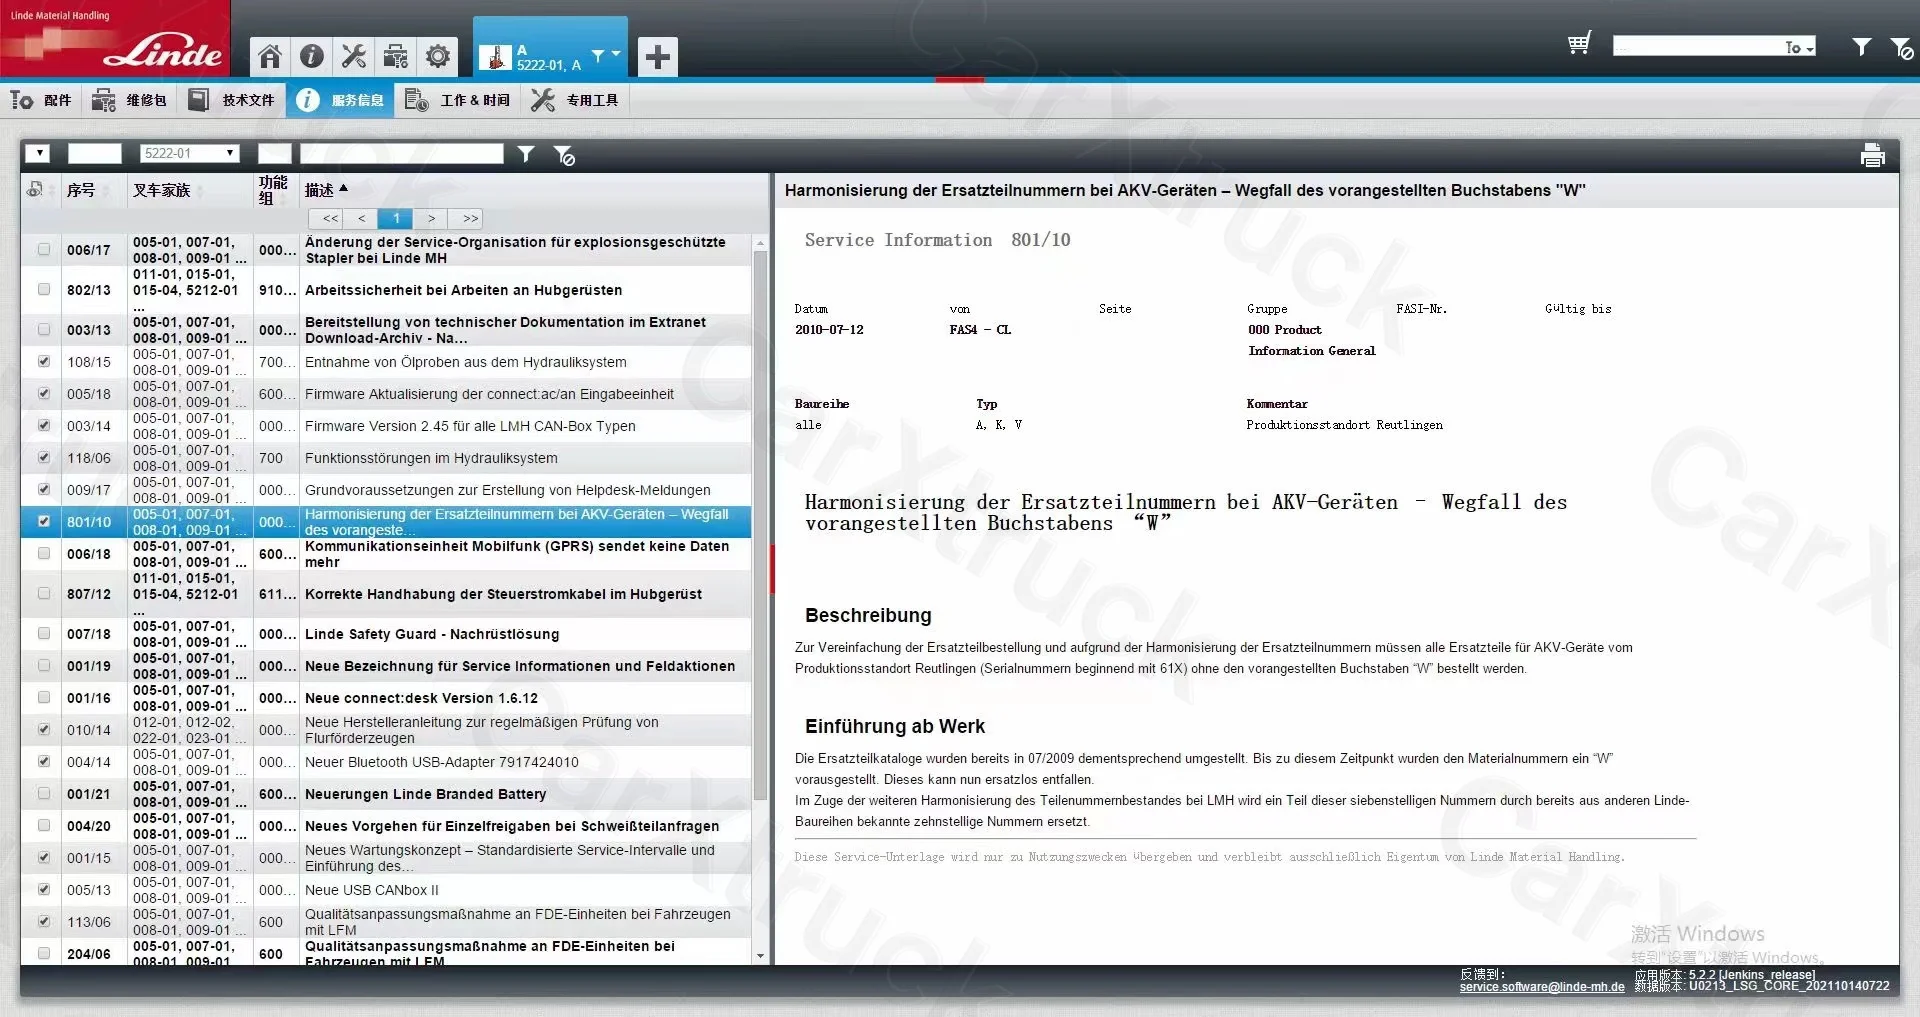1920x1017 pixels.
Task: Go to next page with > button
Action: [431, 218]
